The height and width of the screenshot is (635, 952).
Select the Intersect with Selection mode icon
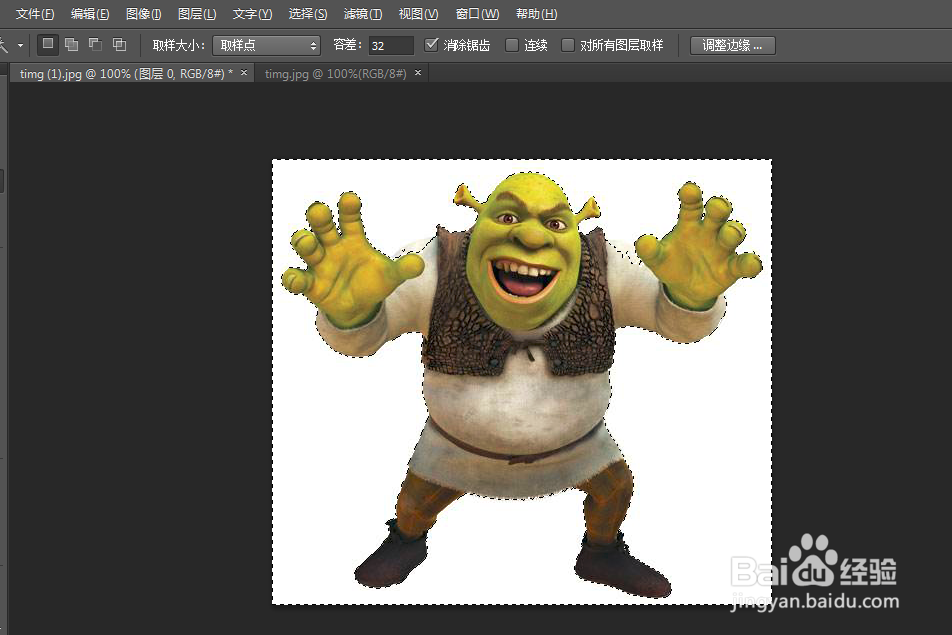coord(120,44)
